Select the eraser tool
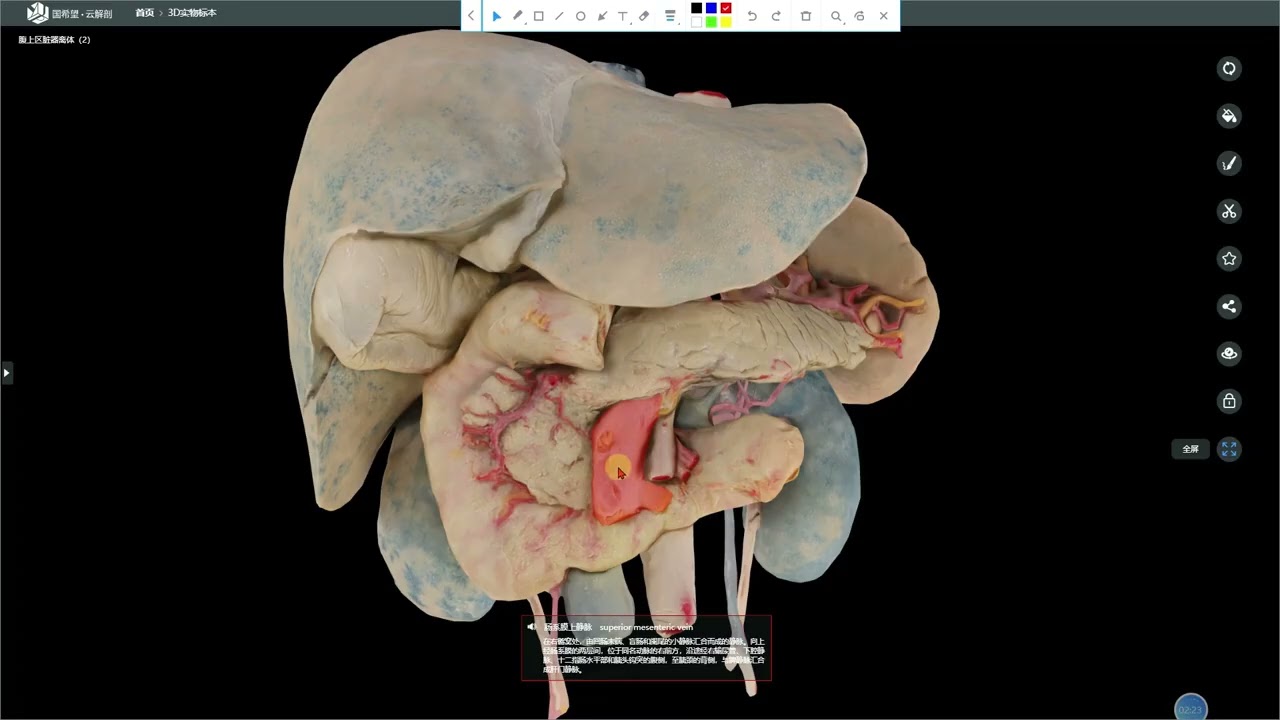1280x720 pixels. [x=644, y=16]
